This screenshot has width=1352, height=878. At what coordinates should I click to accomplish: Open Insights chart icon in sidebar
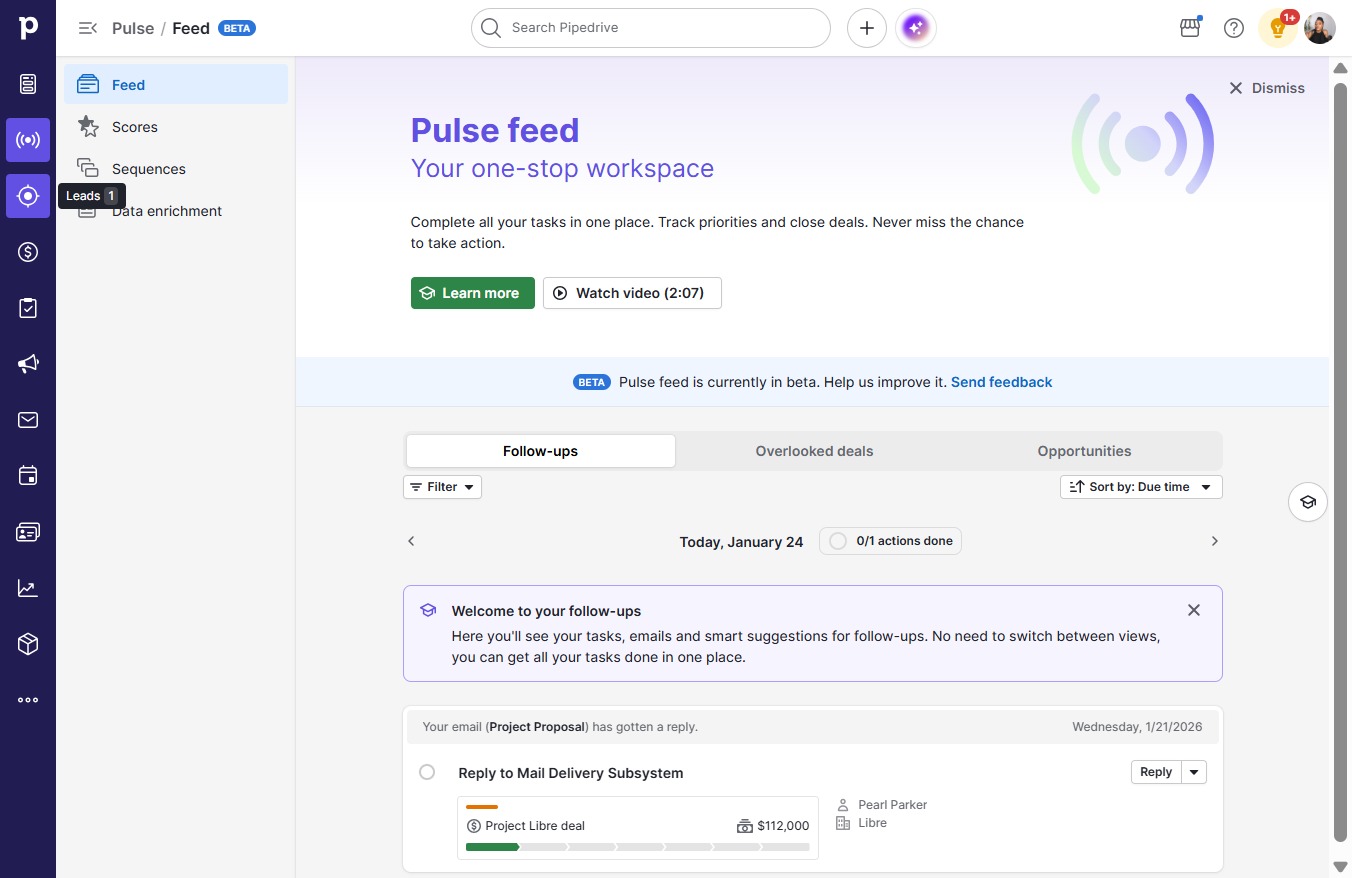click(28, 588)
